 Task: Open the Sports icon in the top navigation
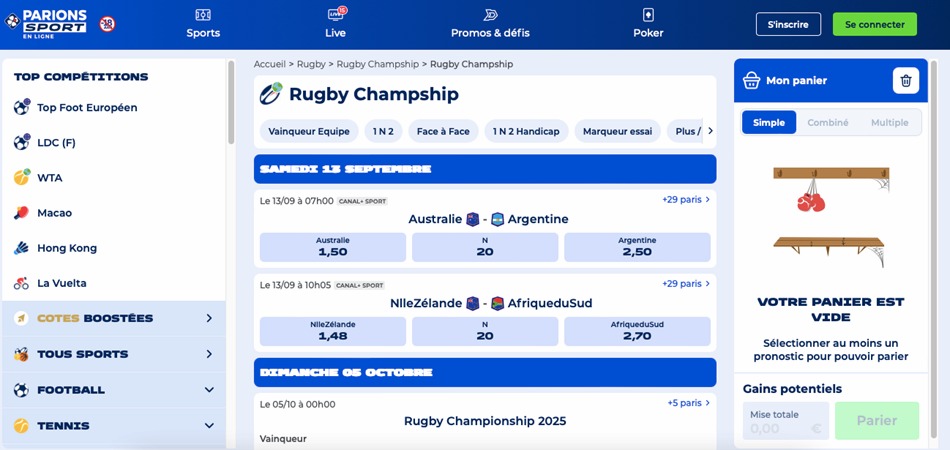[203, 15]
